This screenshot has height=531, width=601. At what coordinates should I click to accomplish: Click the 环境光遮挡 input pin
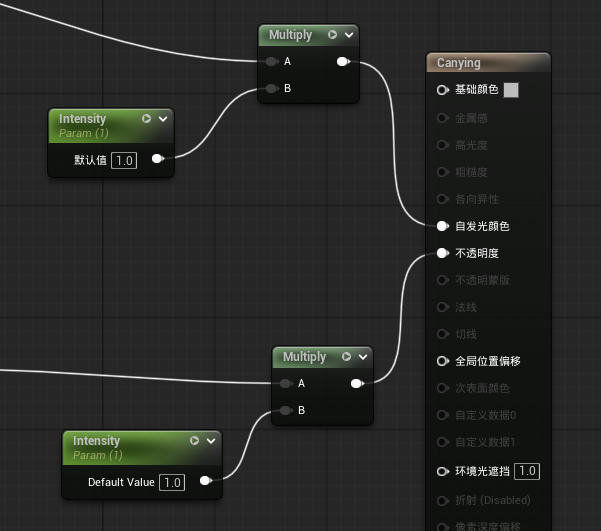[443, 471]
